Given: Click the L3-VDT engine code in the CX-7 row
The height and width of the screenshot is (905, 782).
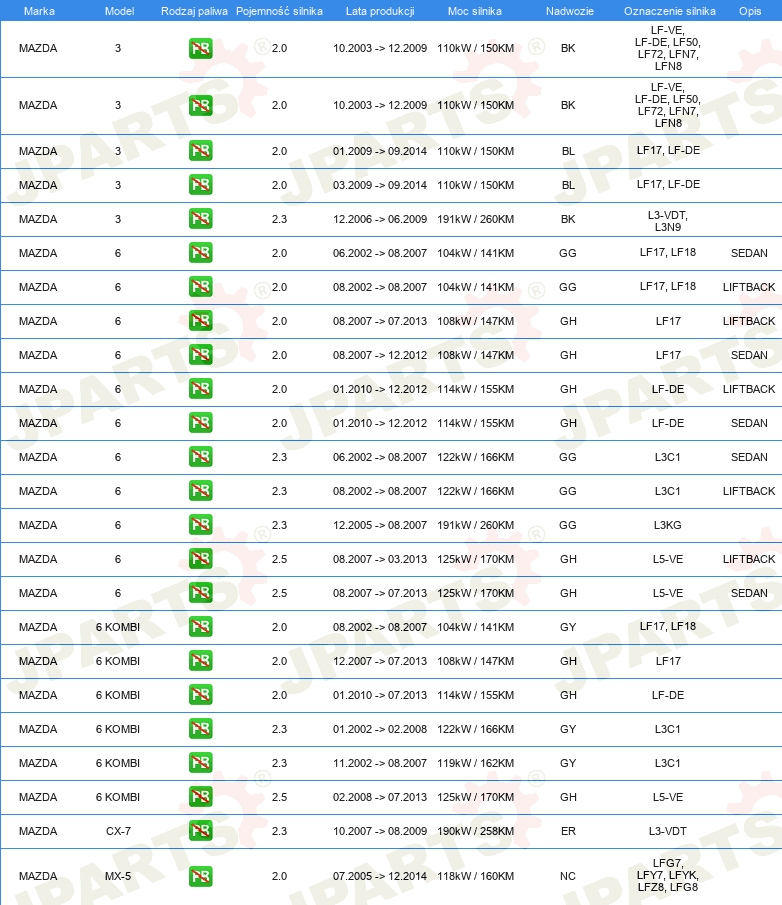Looking at the screenshot, I should 668,831.
